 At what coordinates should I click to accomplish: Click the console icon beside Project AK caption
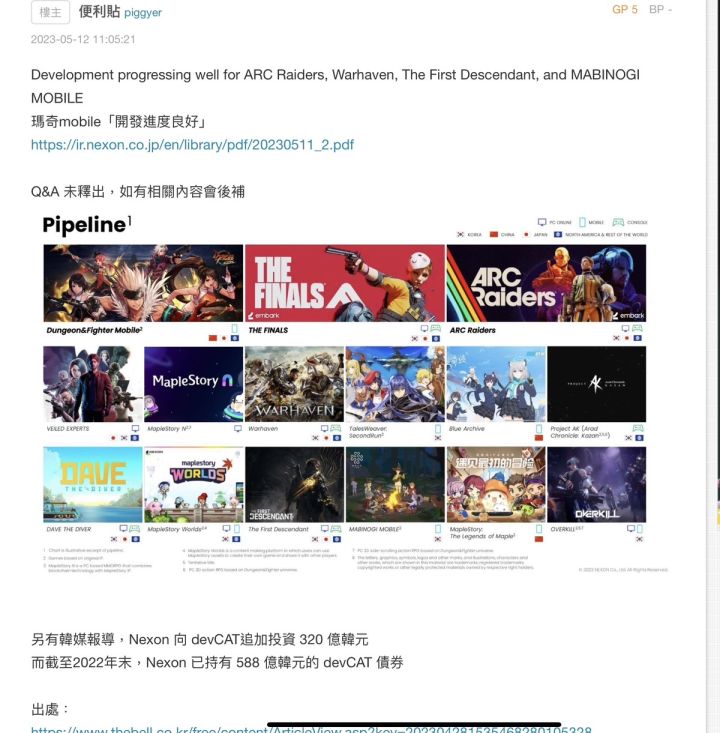tap(638, 428)
